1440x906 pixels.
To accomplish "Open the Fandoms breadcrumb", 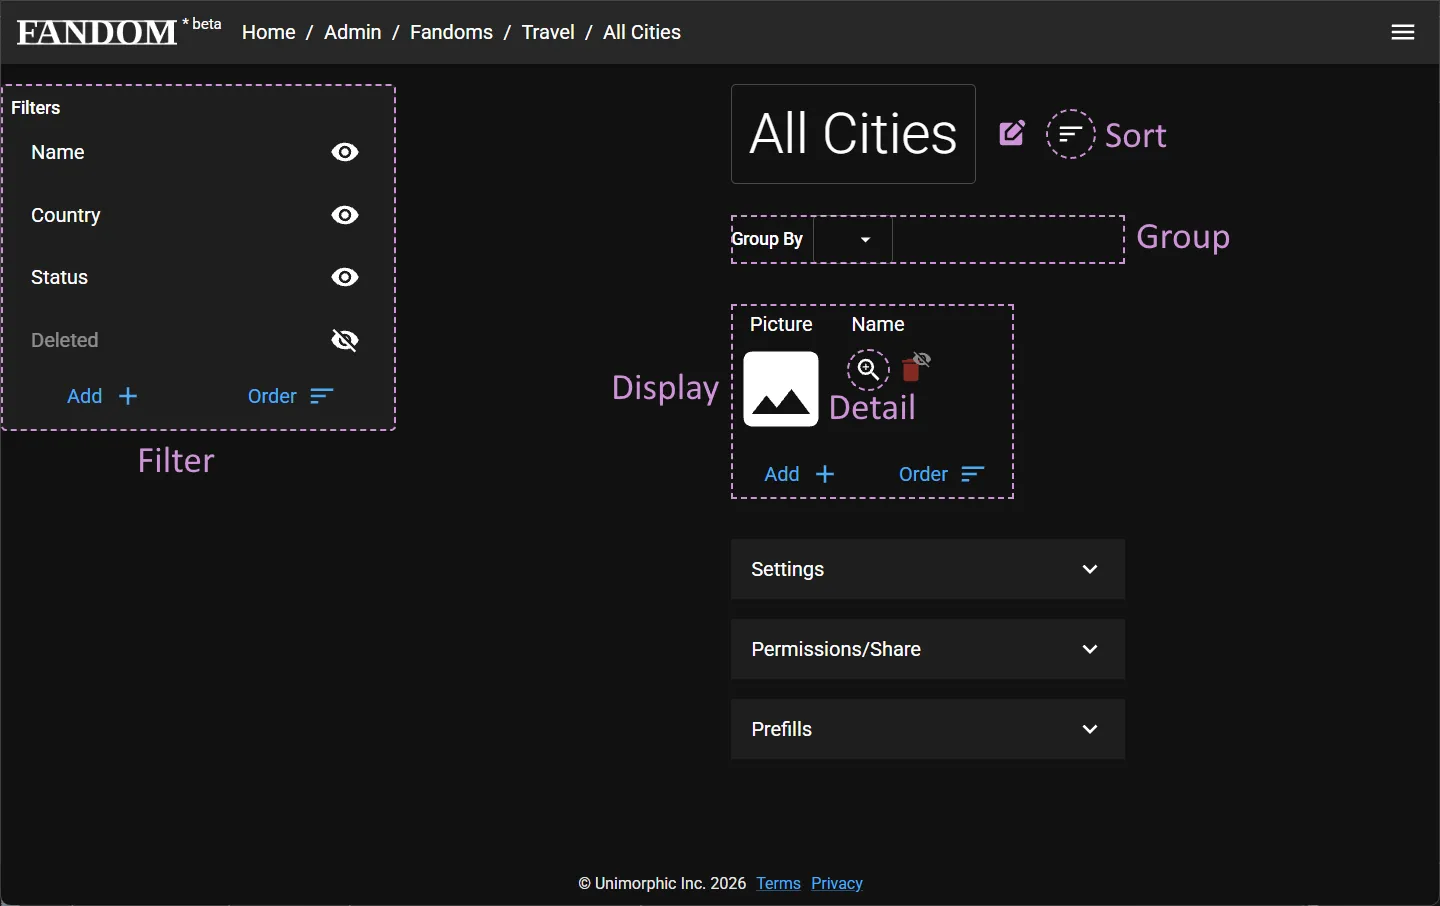I will (451, 32).
